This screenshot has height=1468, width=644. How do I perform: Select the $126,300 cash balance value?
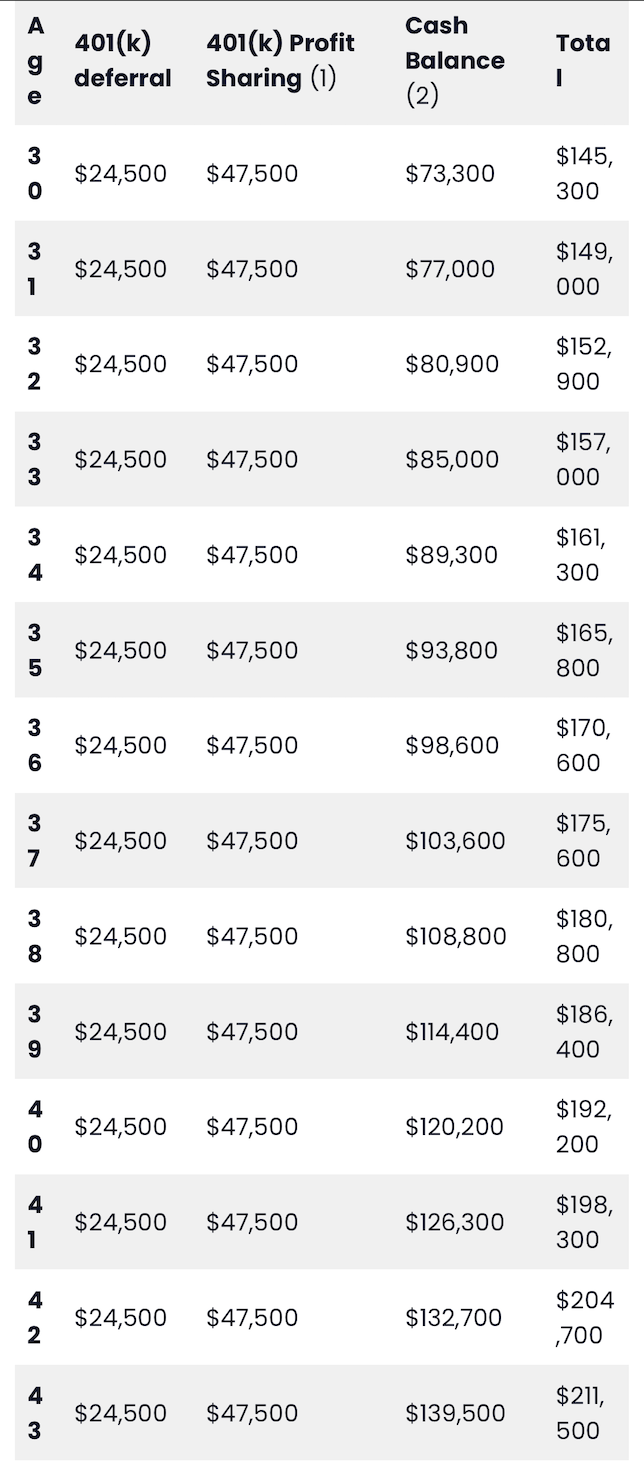455,1223
